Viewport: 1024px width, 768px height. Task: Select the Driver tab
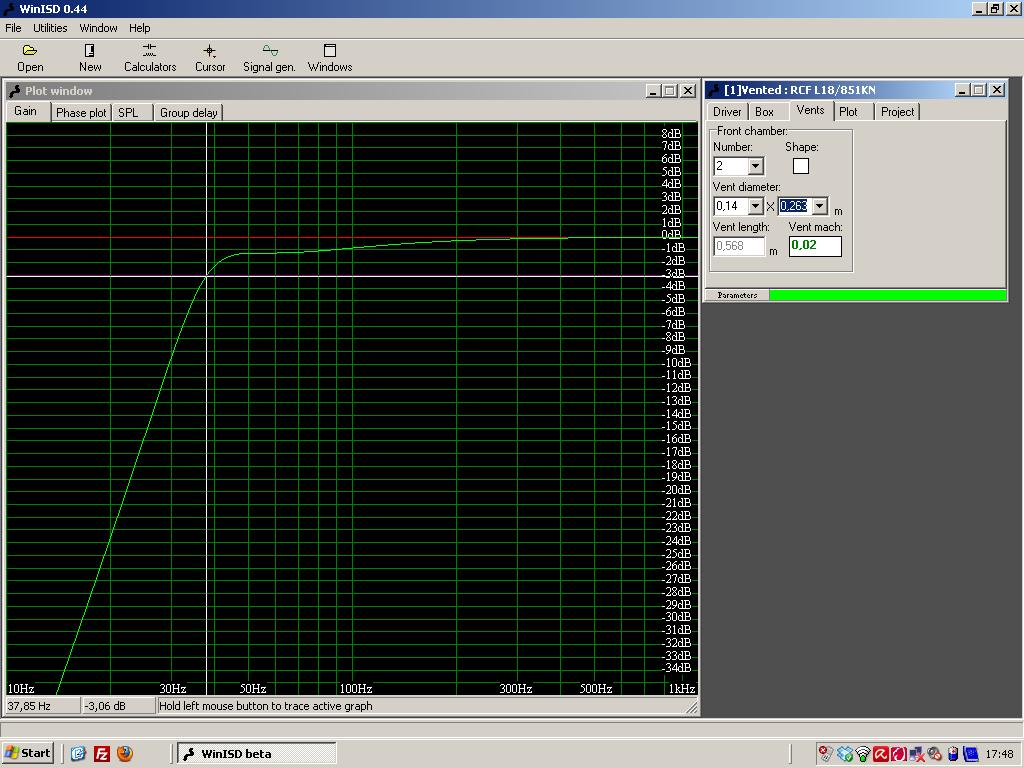[727, 112]
